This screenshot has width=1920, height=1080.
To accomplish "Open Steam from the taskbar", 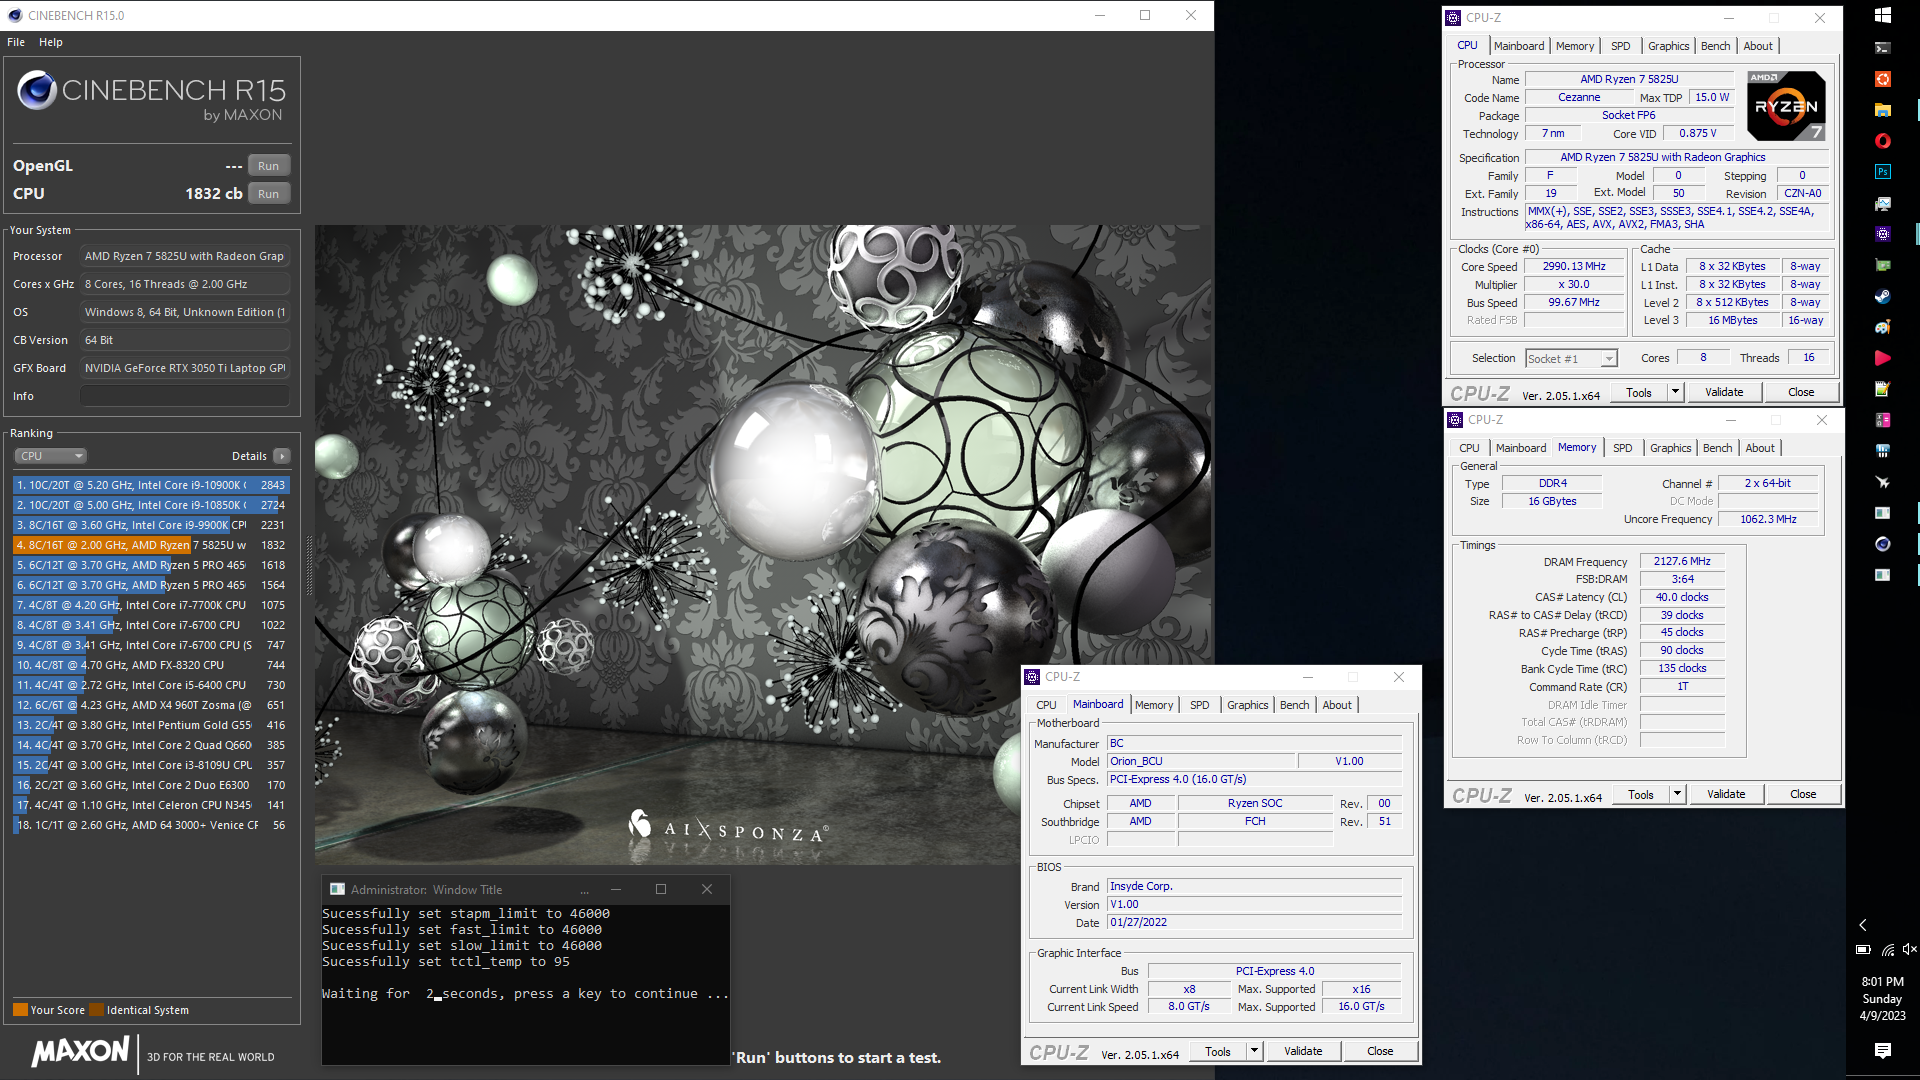I will click(1882, 296).
